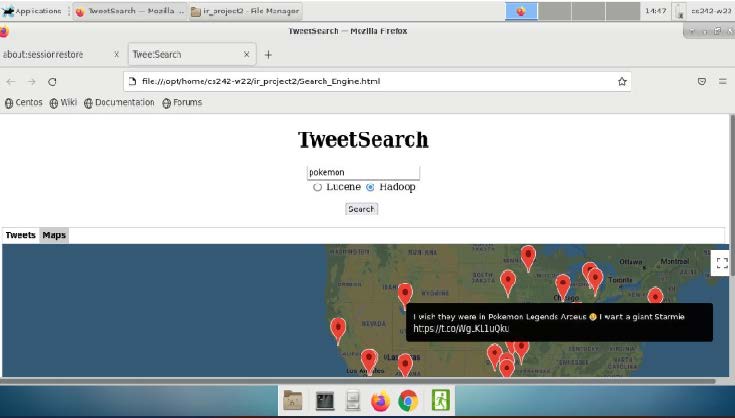Open the Applications menu in the top panel
735x418 pixels.
click(32, 11)
